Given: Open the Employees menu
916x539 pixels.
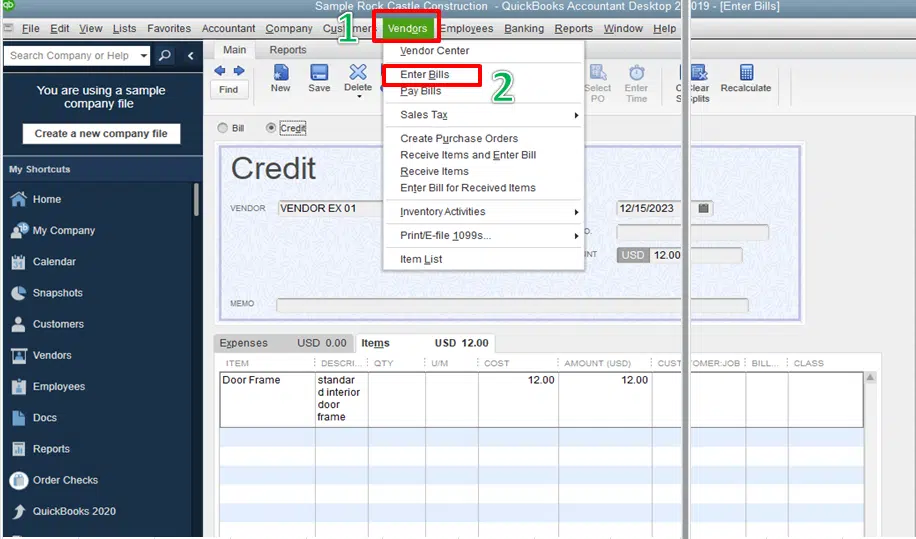Looking at the screenshot, I should pos(466,29).
